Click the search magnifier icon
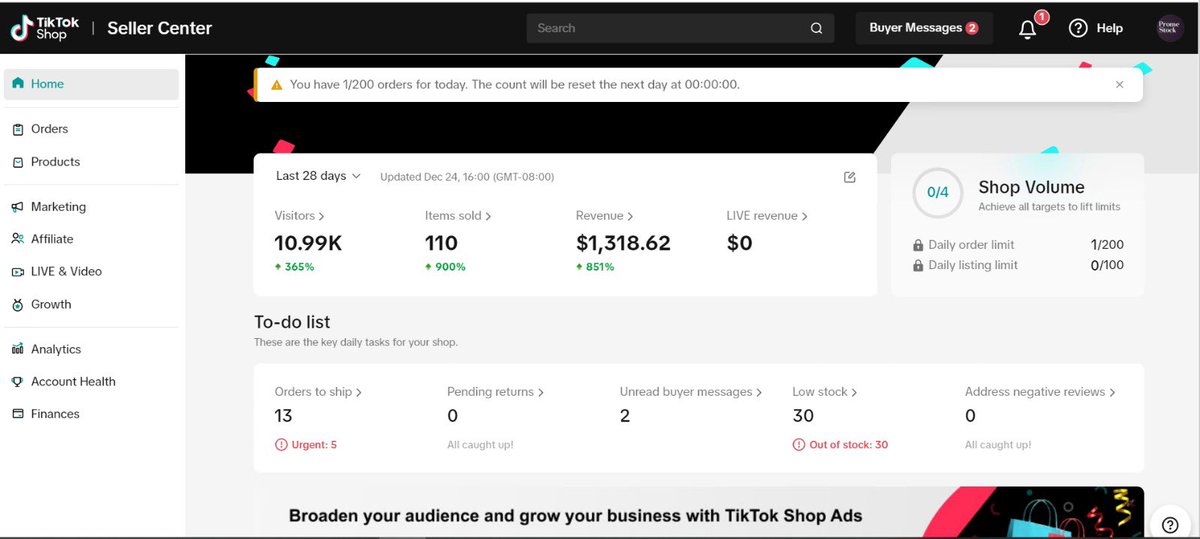The height and width of the screenshot is (539, 1200). [817, 28]
